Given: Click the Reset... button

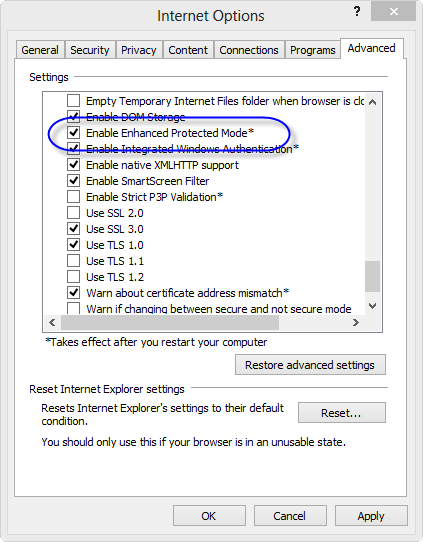Looking at the screenshot, I should coord(341,413).
